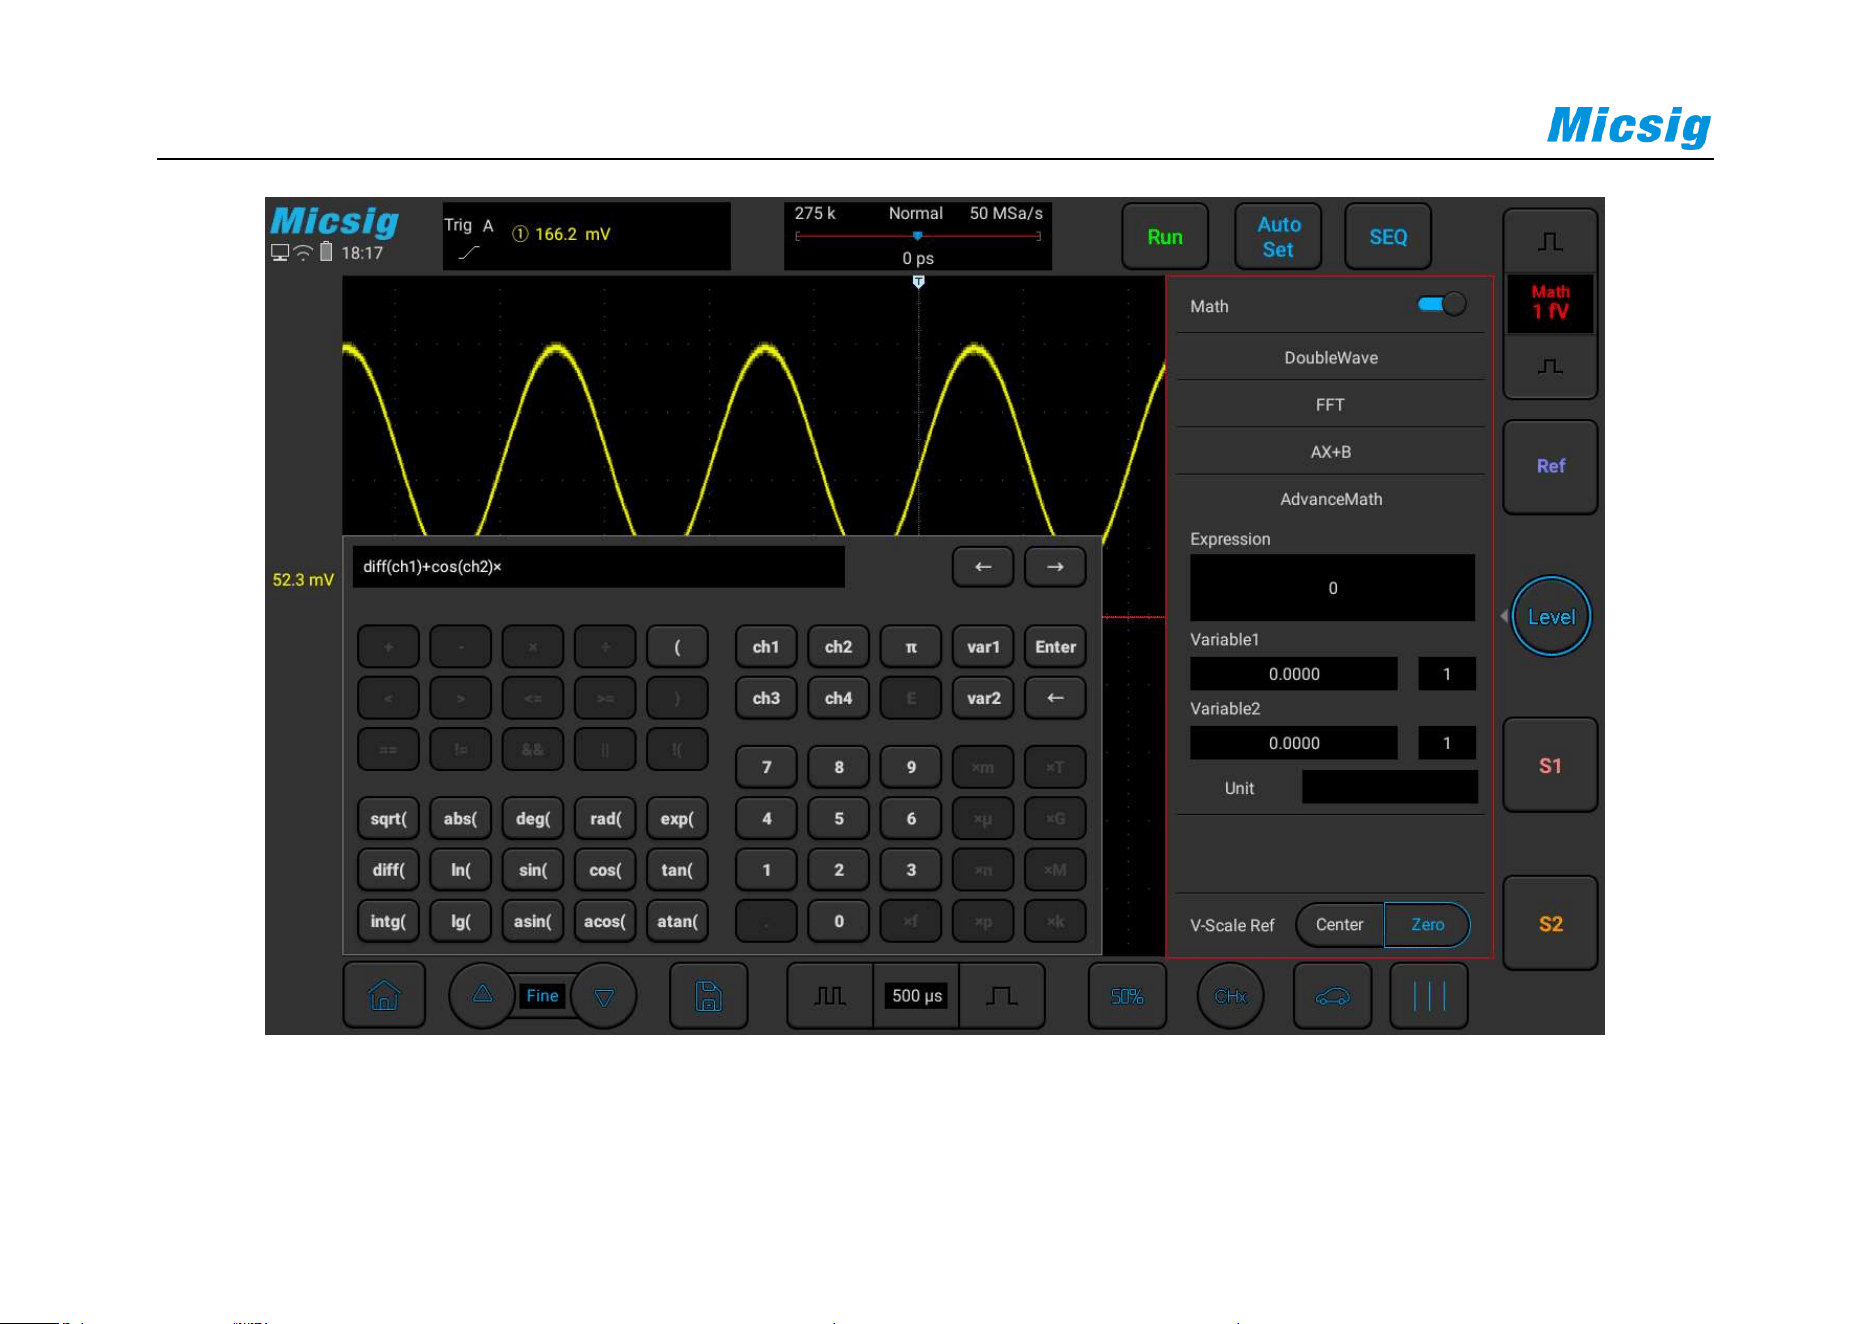This screenshot has width=1872, height=1324.
Task: Tap the backspace arrow key beside var2
Action: (x=1055, y=698)
